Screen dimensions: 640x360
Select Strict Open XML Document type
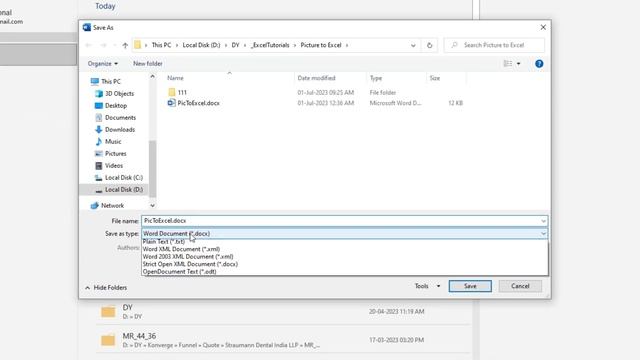point(190,264)
